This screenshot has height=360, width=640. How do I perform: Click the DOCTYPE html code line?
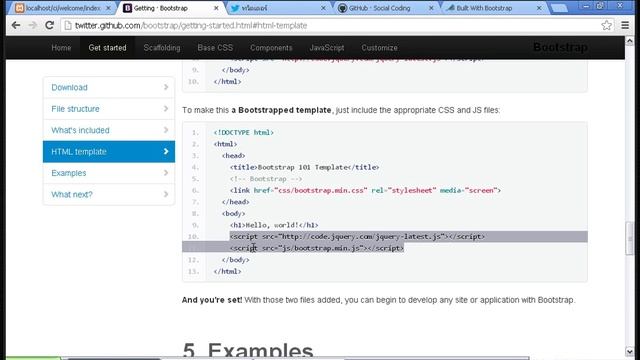tap(244, 133)
